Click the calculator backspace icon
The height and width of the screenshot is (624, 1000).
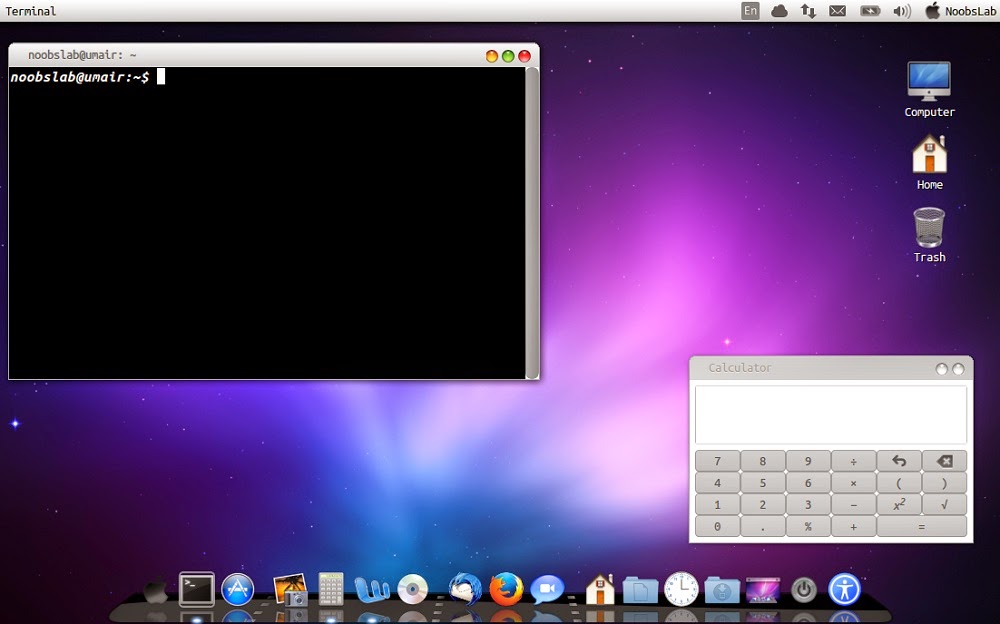pyautogui.click(x=944, y=461)
